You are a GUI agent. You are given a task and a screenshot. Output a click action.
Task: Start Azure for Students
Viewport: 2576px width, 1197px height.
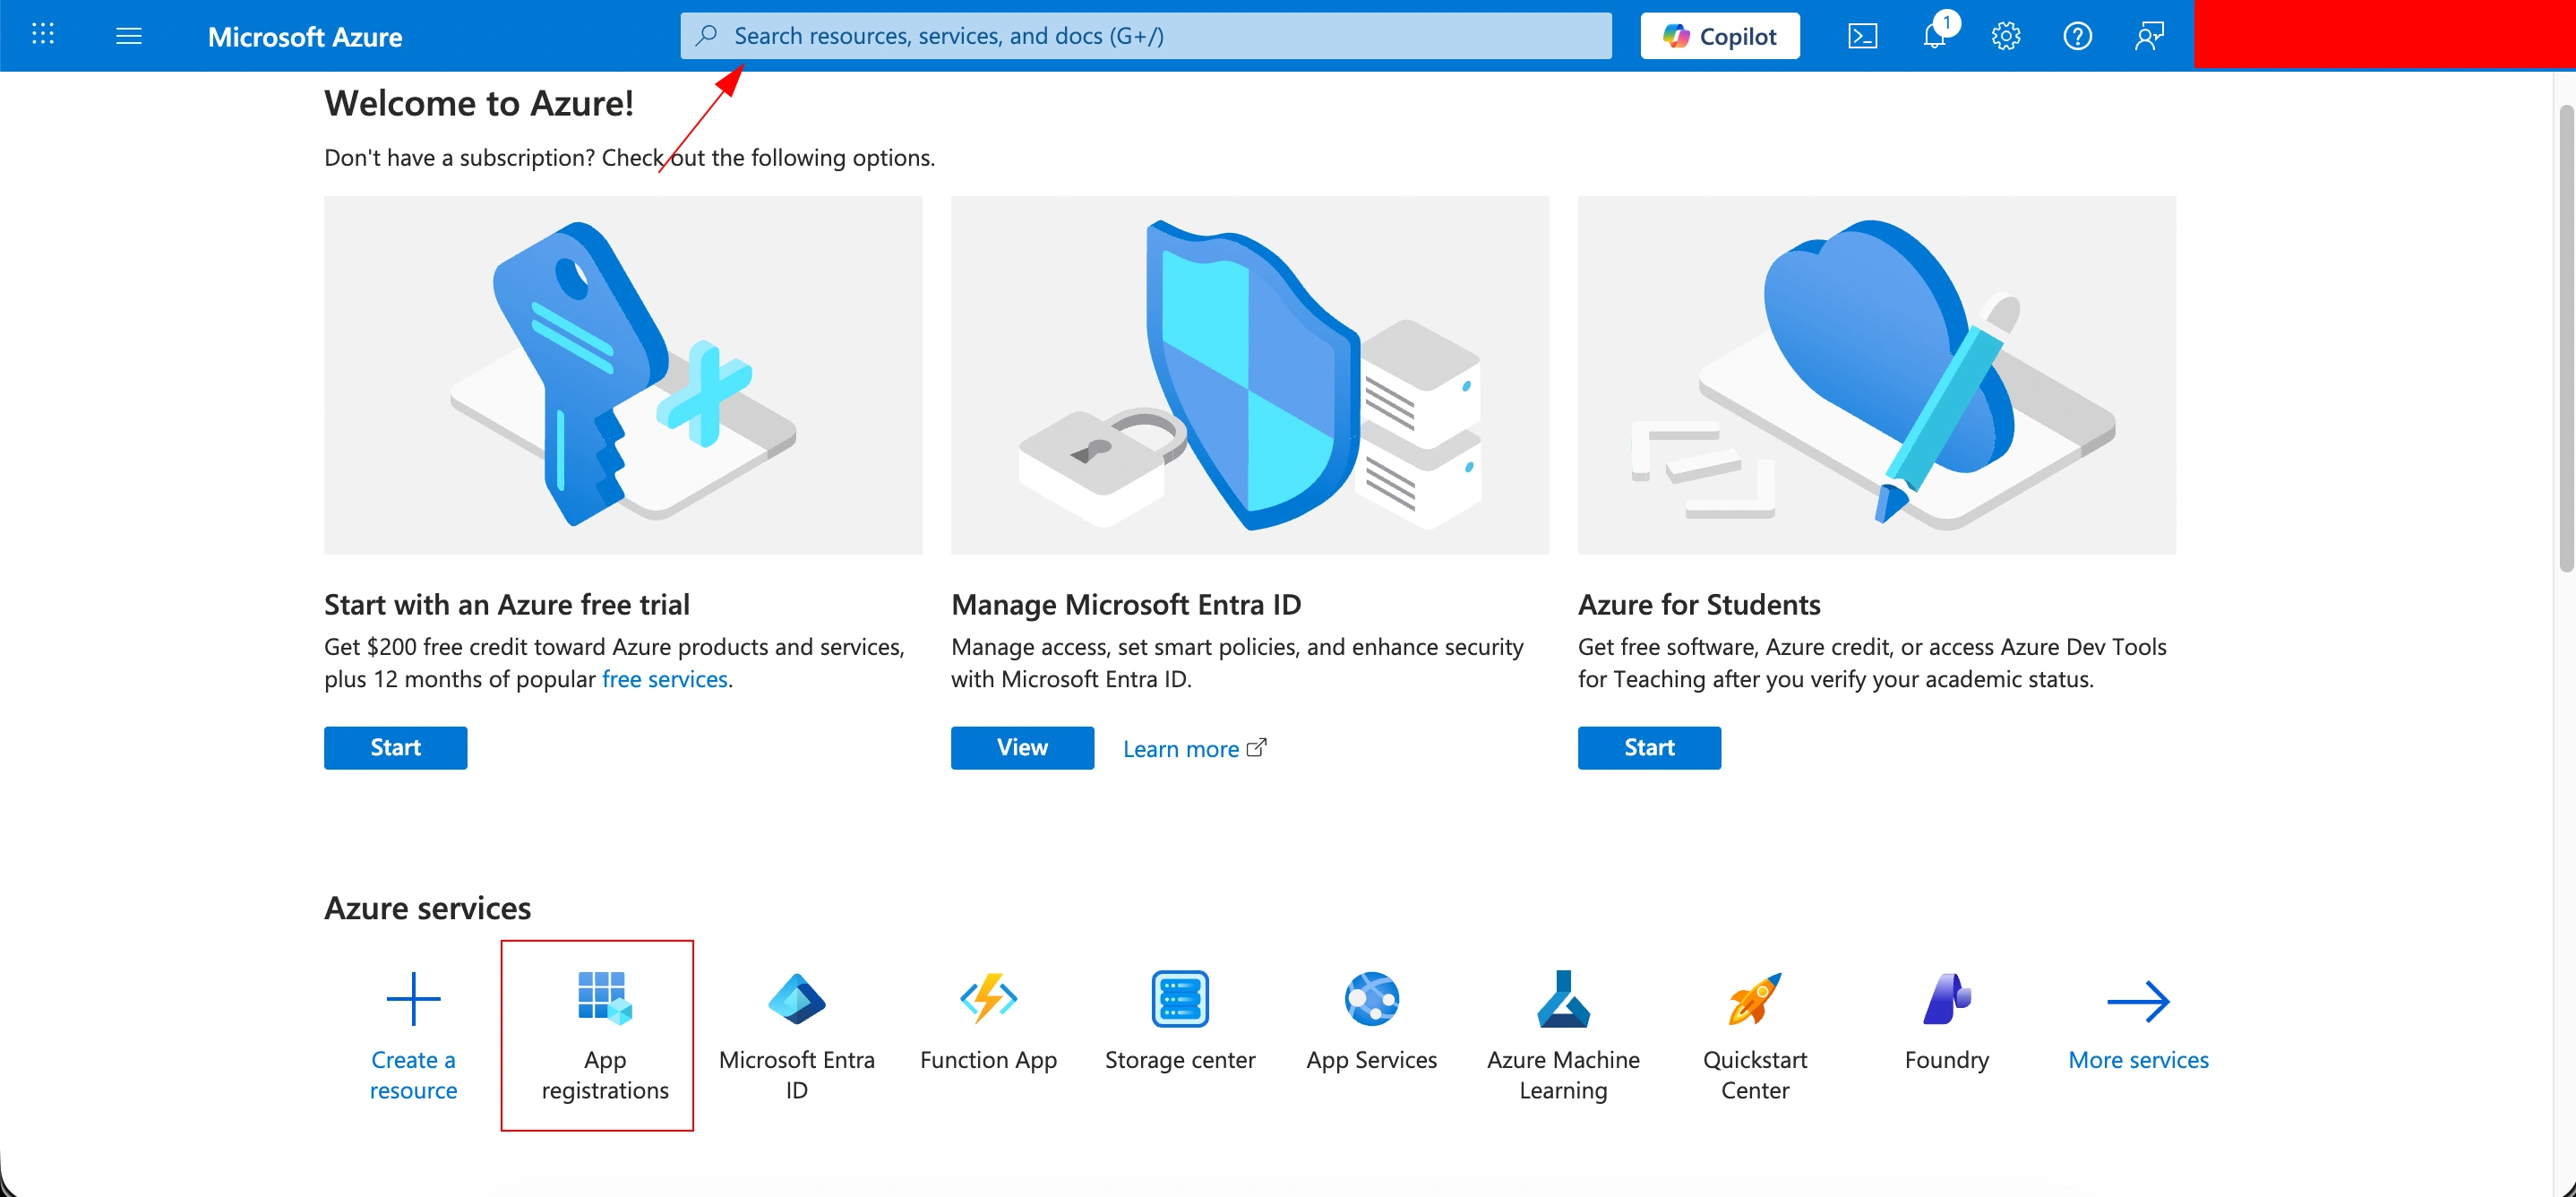click(x=1650, y=748)
